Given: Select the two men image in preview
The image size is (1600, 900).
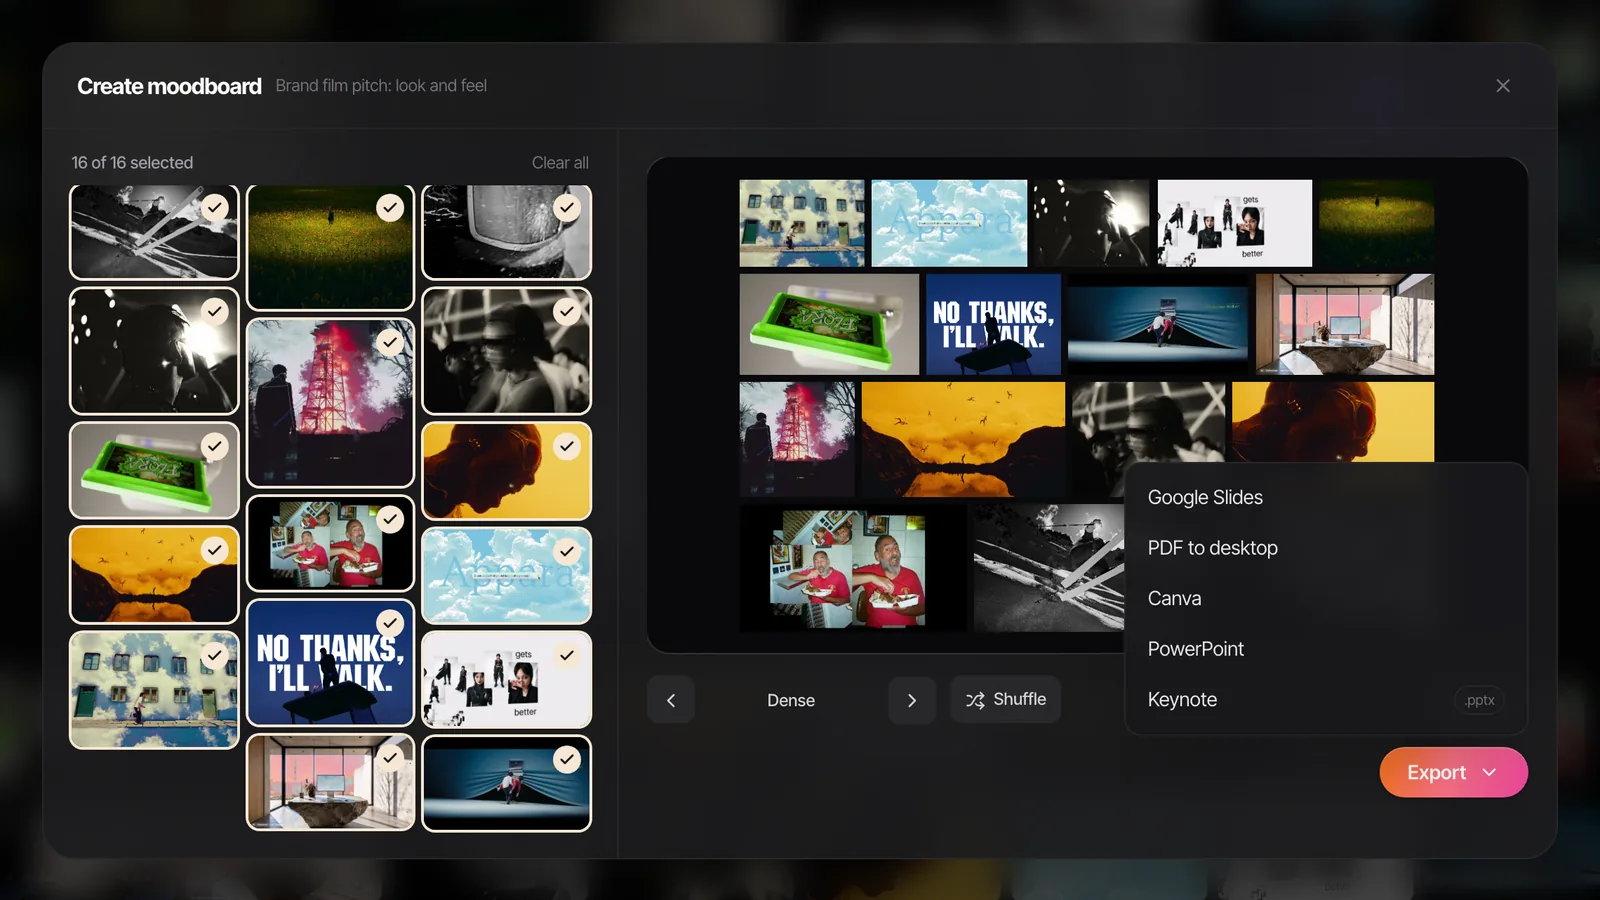Looking at the screenshot, I should [x=852, y=567].
